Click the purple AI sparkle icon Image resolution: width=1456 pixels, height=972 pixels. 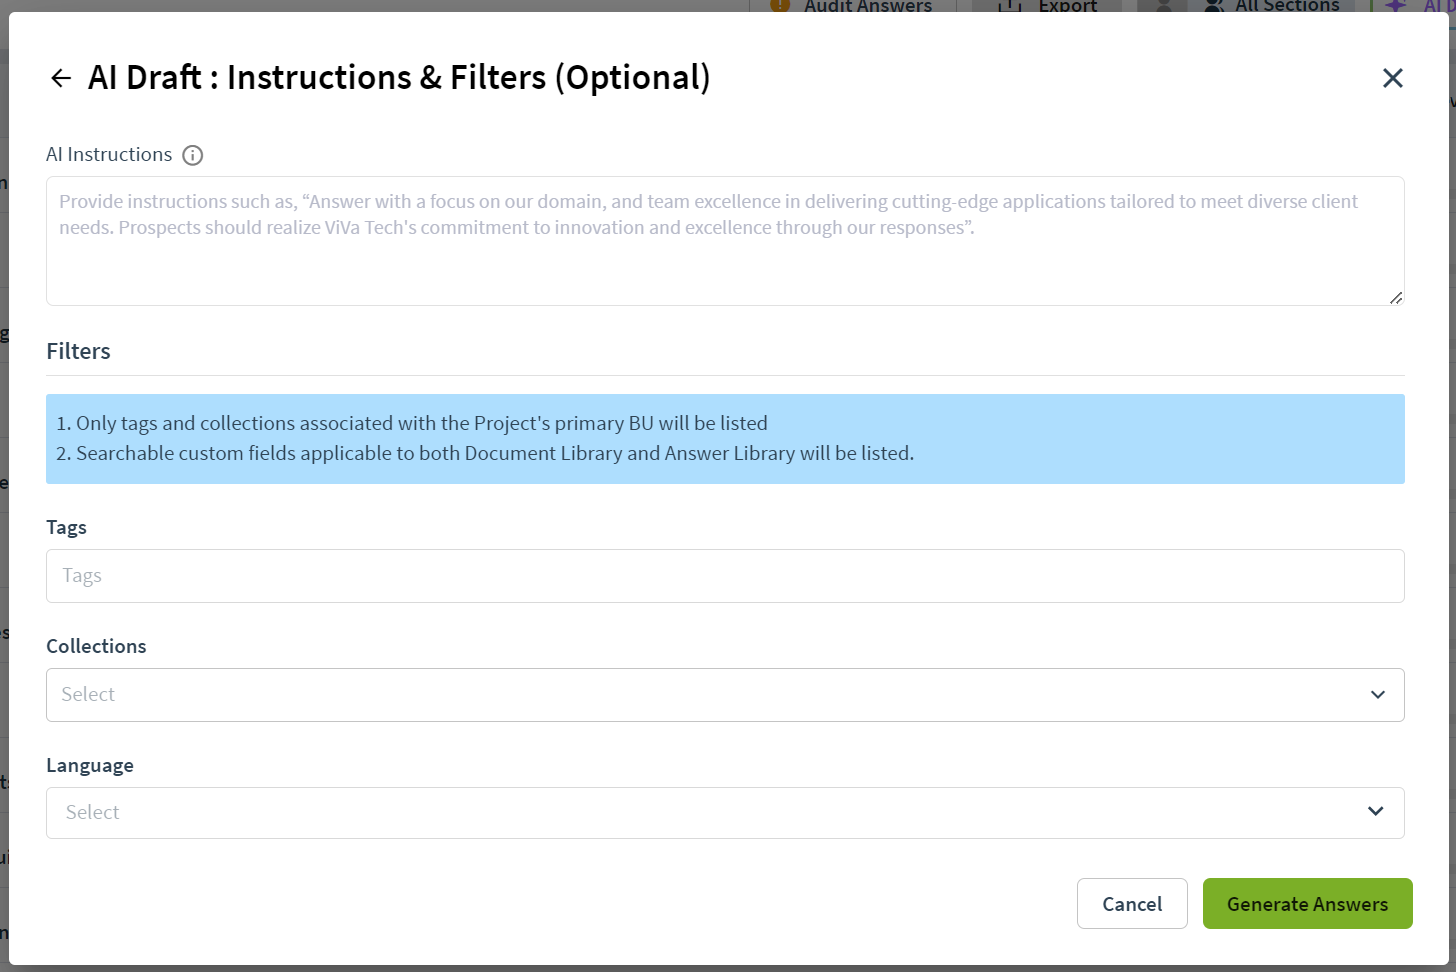coord(1394,5)
